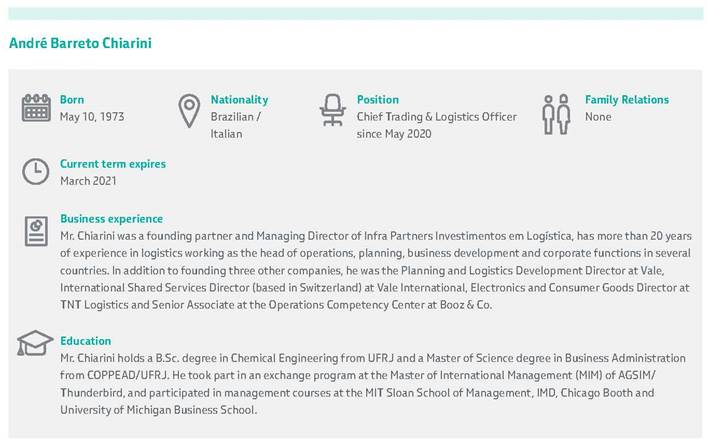
Task: Click the Education heading
Action: [85, 341]
